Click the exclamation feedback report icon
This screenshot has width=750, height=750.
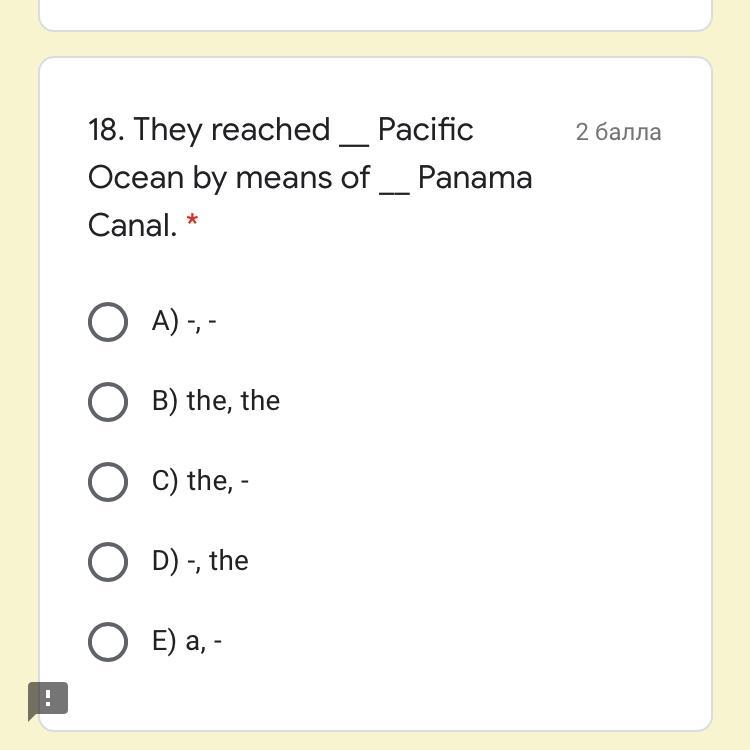[x=48, y=698]
